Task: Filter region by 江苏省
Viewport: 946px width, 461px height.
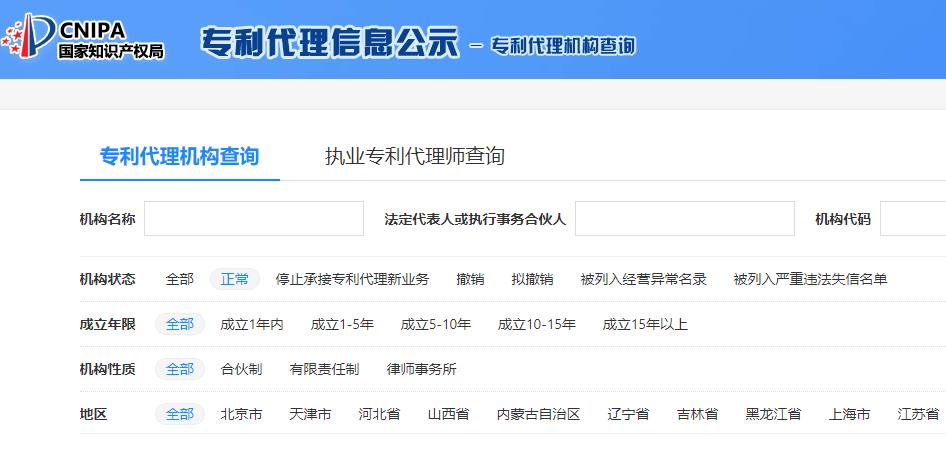Action: pyautogui.click(x=918, y=415)
